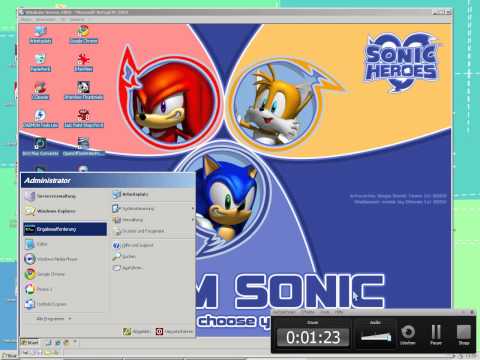Open Arbeitsplatz in Start menu right column
The image size is (480, 360).
[153, 194]
